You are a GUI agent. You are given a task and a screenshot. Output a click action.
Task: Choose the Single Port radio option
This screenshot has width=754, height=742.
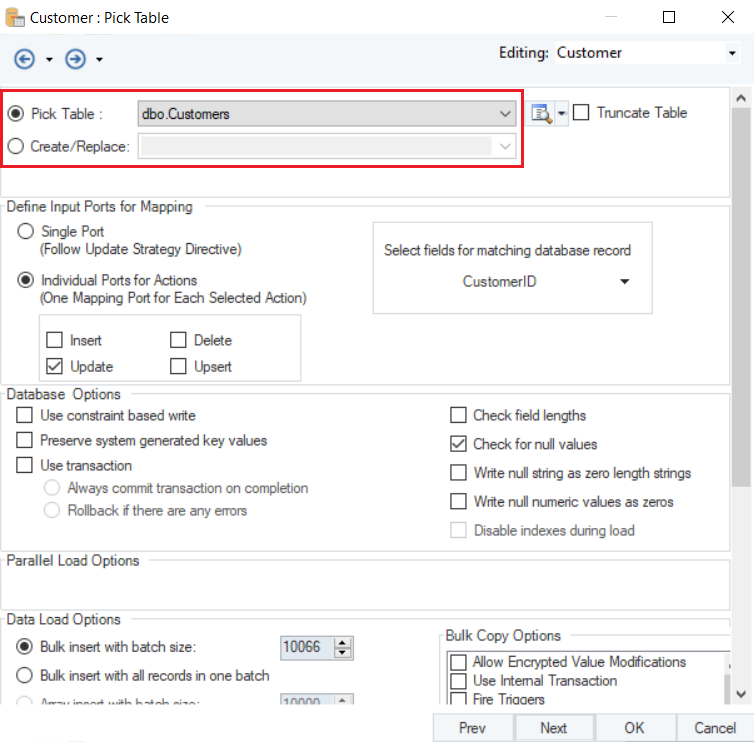pos(25,231)
